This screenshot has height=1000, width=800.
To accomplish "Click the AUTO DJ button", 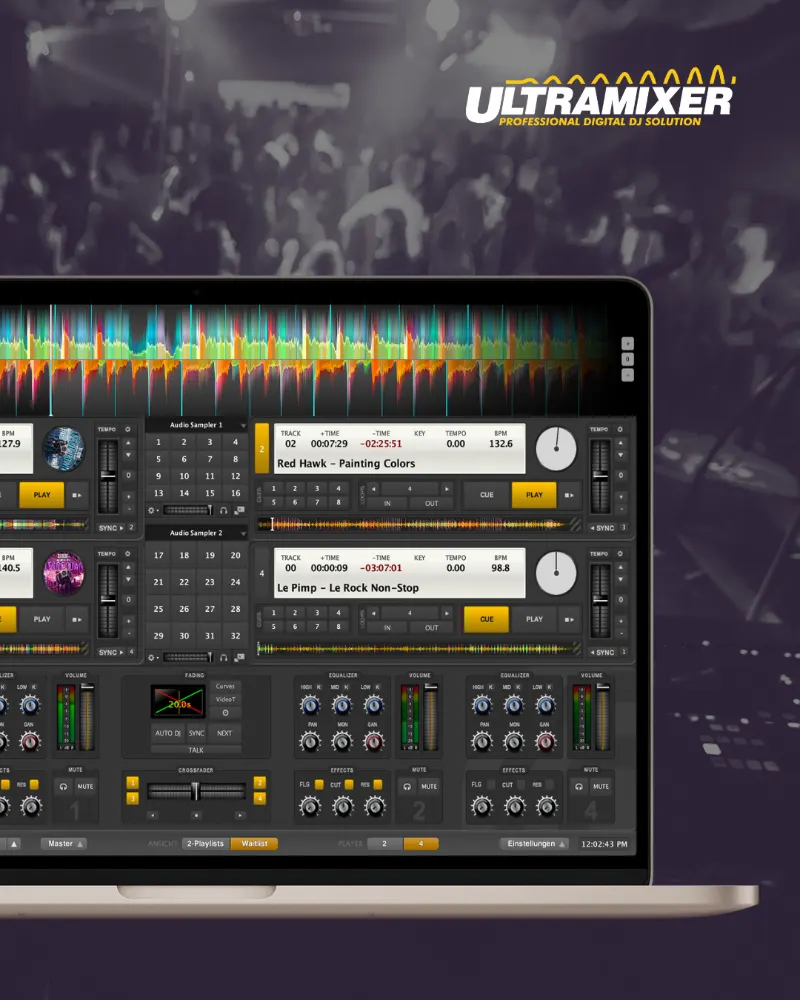I will click(x=168, y=733).
